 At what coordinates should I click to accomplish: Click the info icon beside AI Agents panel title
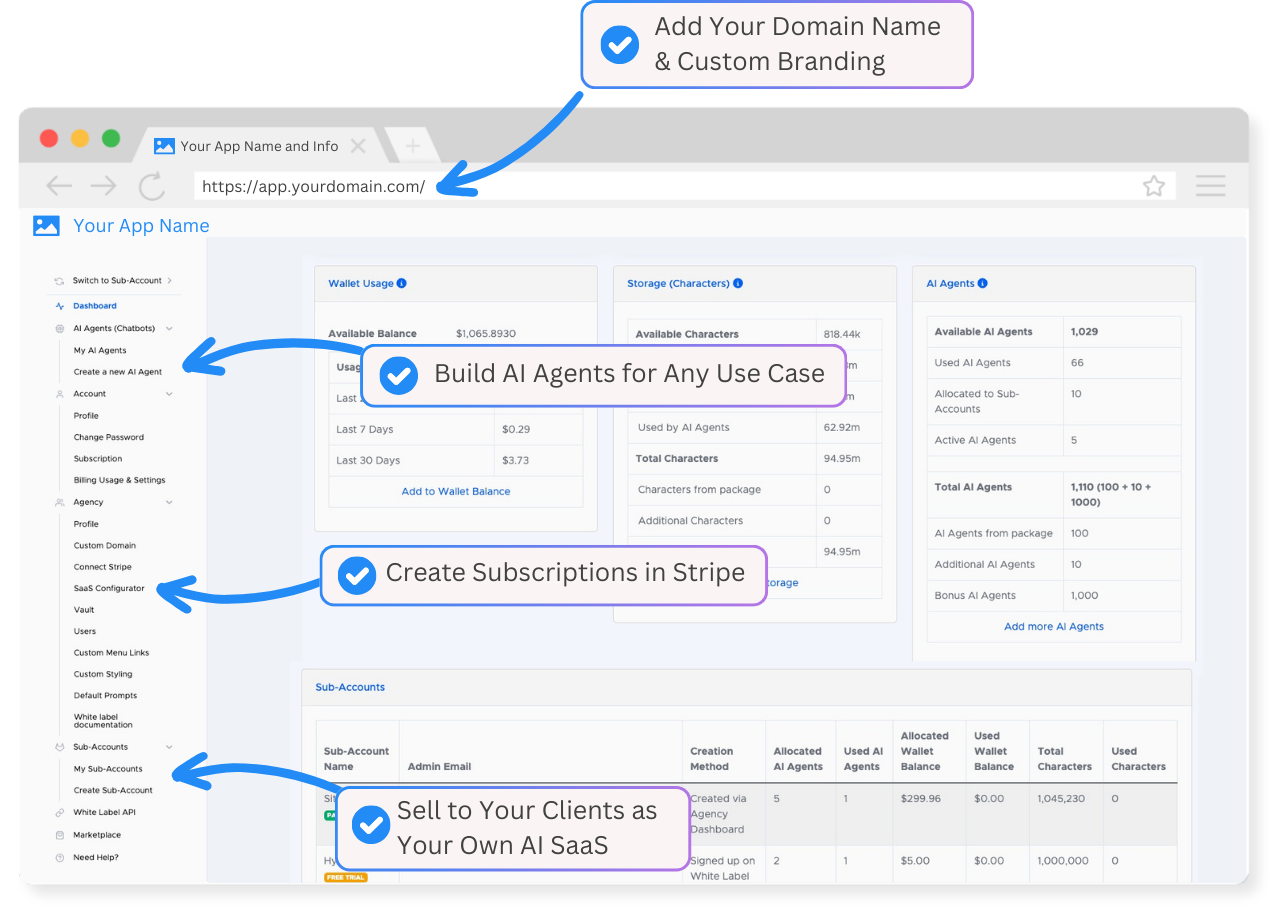click(x=983, y=284)
